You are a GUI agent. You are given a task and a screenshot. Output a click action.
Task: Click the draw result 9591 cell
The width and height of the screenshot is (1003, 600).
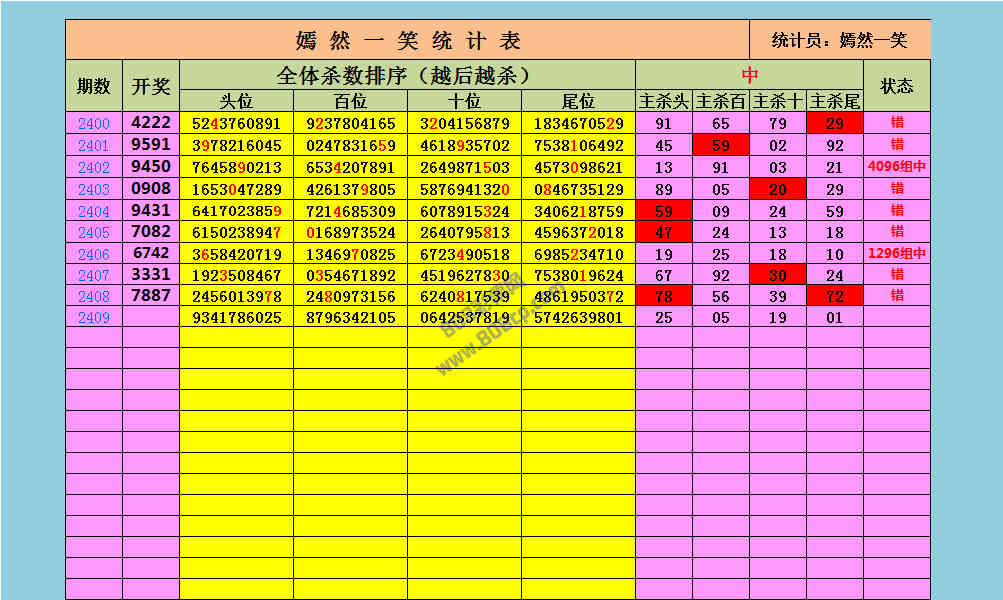coord(151,145)
